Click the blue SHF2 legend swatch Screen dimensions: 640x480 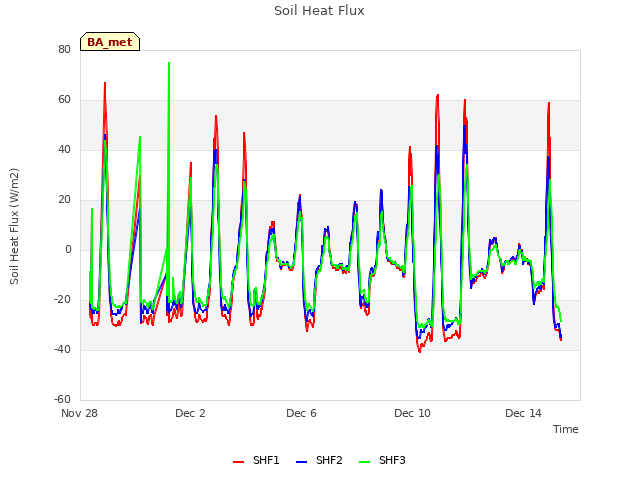point(301,462)
